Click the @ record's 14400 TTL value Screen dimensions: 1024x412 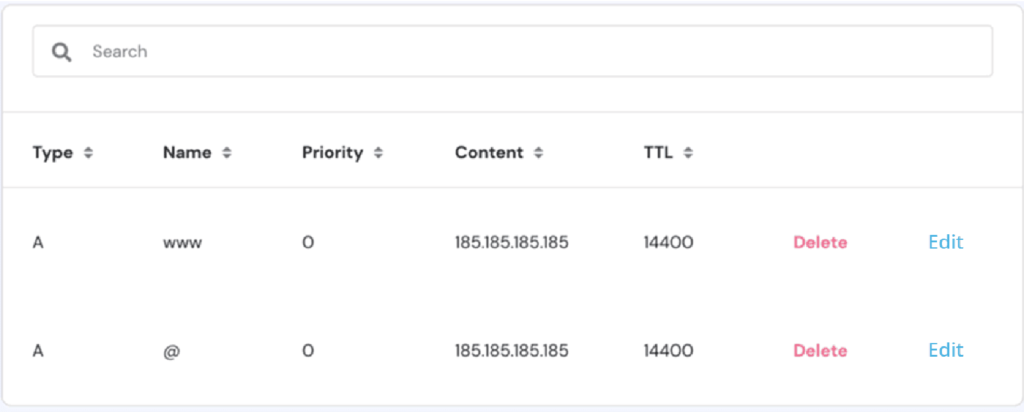click(x=668, y=351)
